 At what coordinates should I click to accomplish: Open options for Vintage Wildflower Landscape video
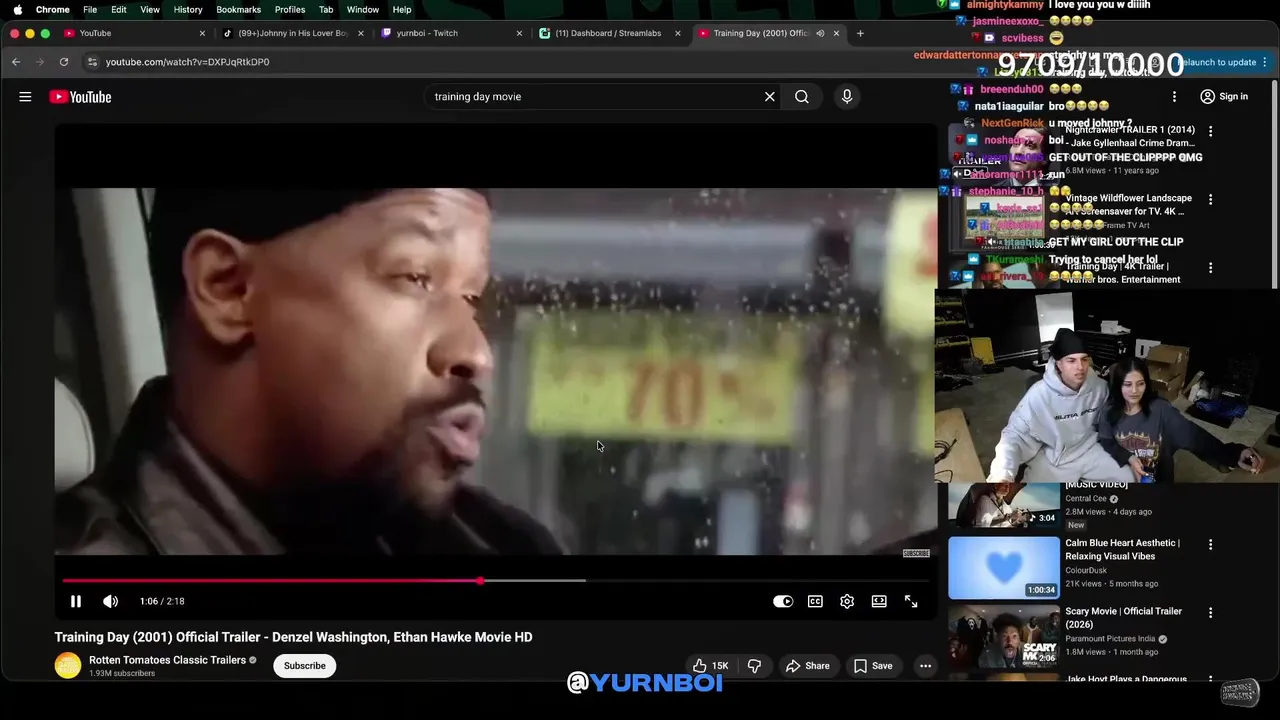[1210, 199]
